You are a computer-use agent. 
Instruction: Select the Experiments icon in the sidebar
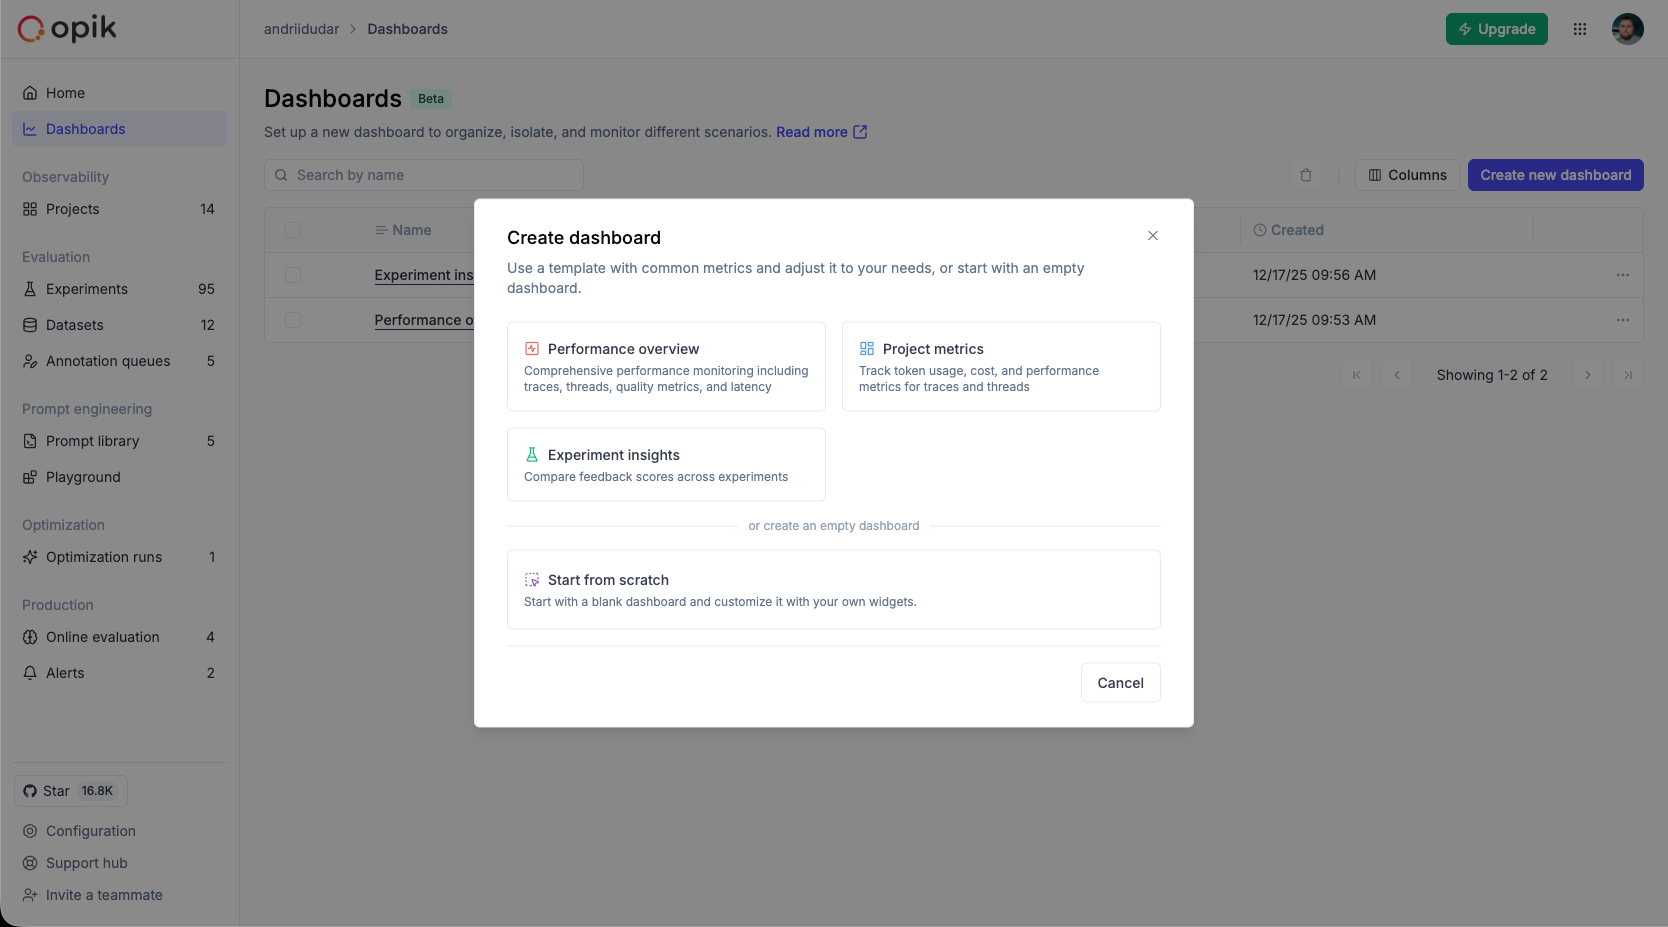[x=30, y=289]
